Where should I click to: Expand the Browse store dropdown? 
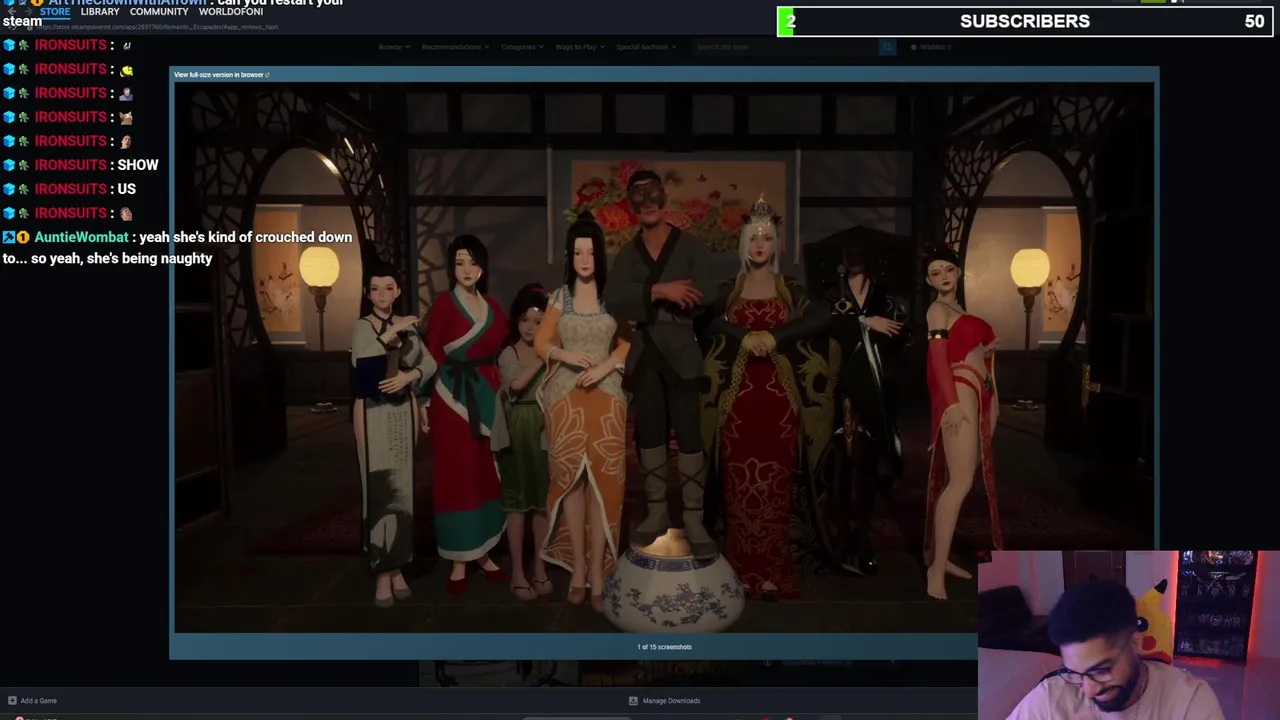point(392,47)
